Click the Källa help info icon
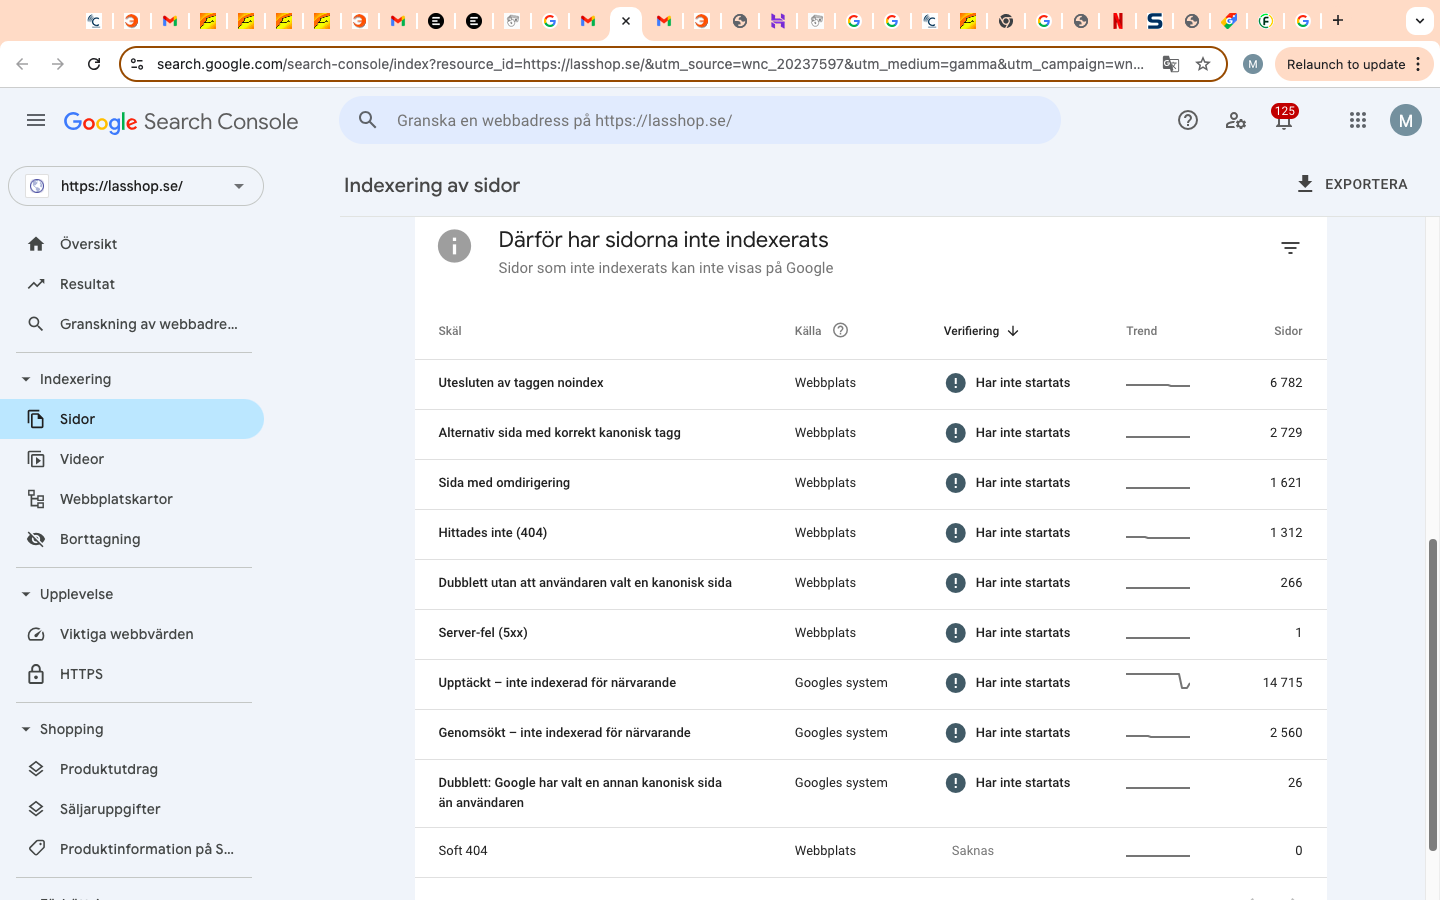The width and height of the screenshot is (1440, 900). (x=840, y=331)
